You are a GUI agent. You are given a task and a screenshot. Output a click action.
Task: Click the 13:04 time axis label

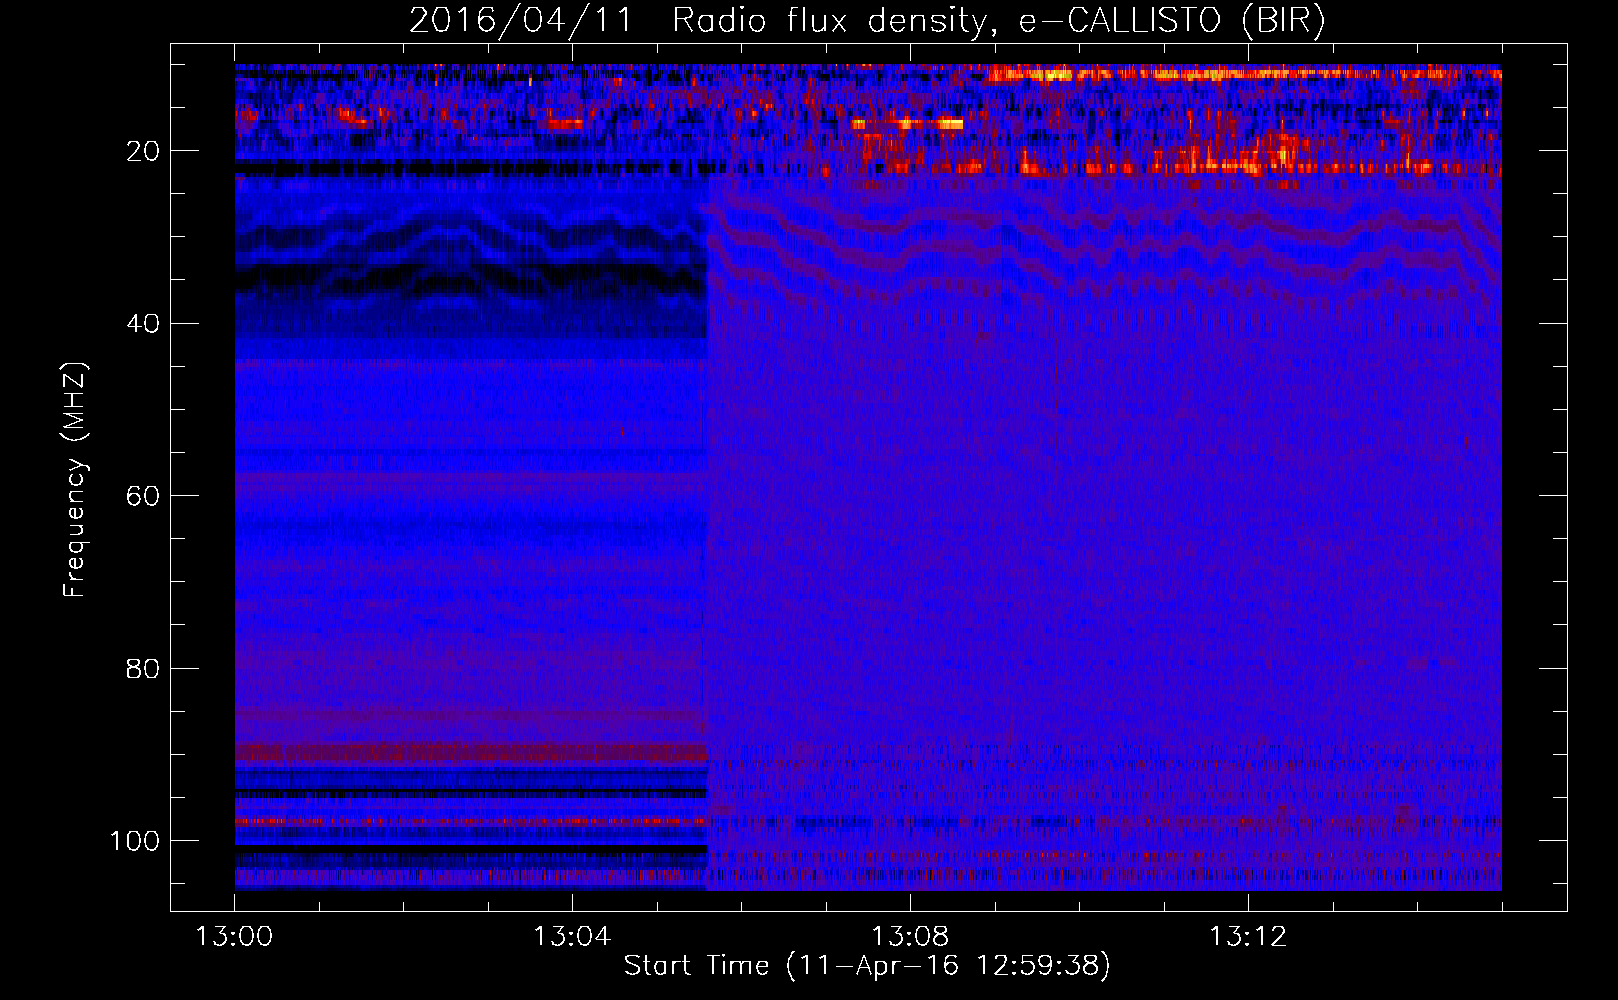coord(572,937)
